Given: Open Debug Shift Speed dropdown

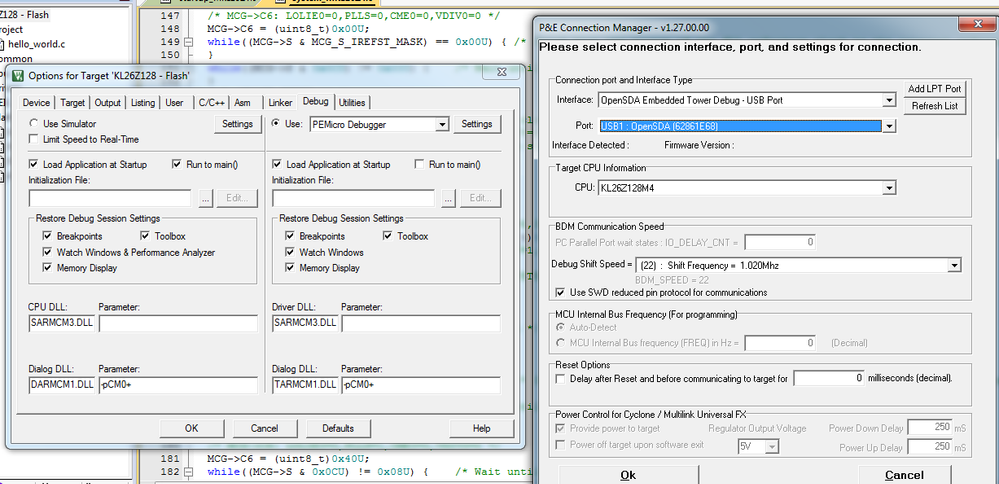Looking at the screenshot, I should point(954,266).
